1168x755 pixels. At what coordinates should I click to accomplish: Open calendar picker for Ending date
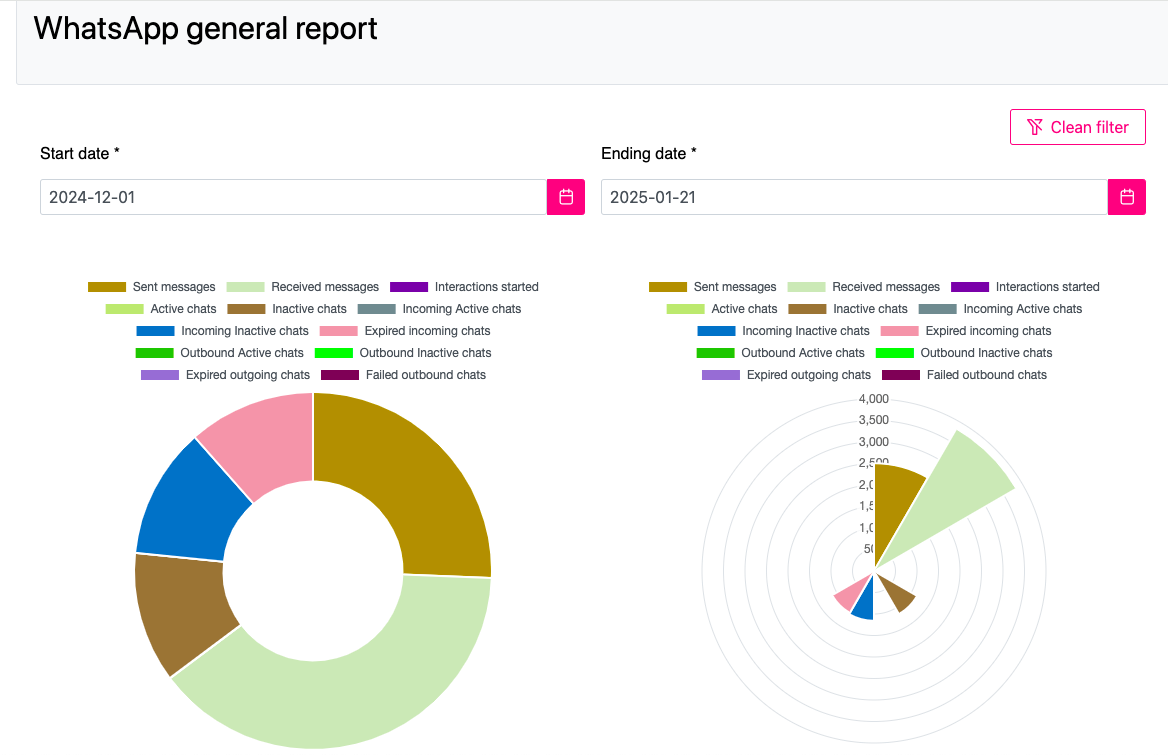point(1126,197)
